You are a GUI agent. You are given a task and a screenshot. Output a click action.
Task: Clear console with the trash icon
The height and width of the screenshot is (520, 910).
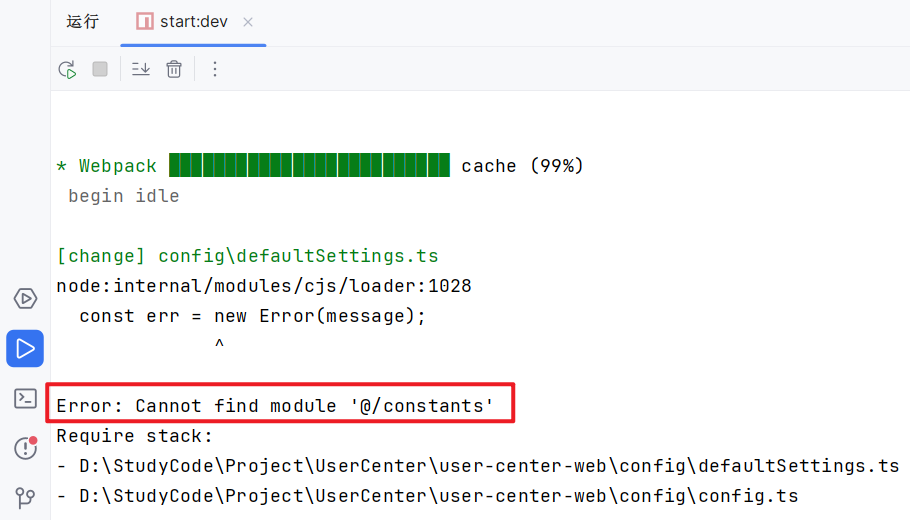(x=174, y=69)
